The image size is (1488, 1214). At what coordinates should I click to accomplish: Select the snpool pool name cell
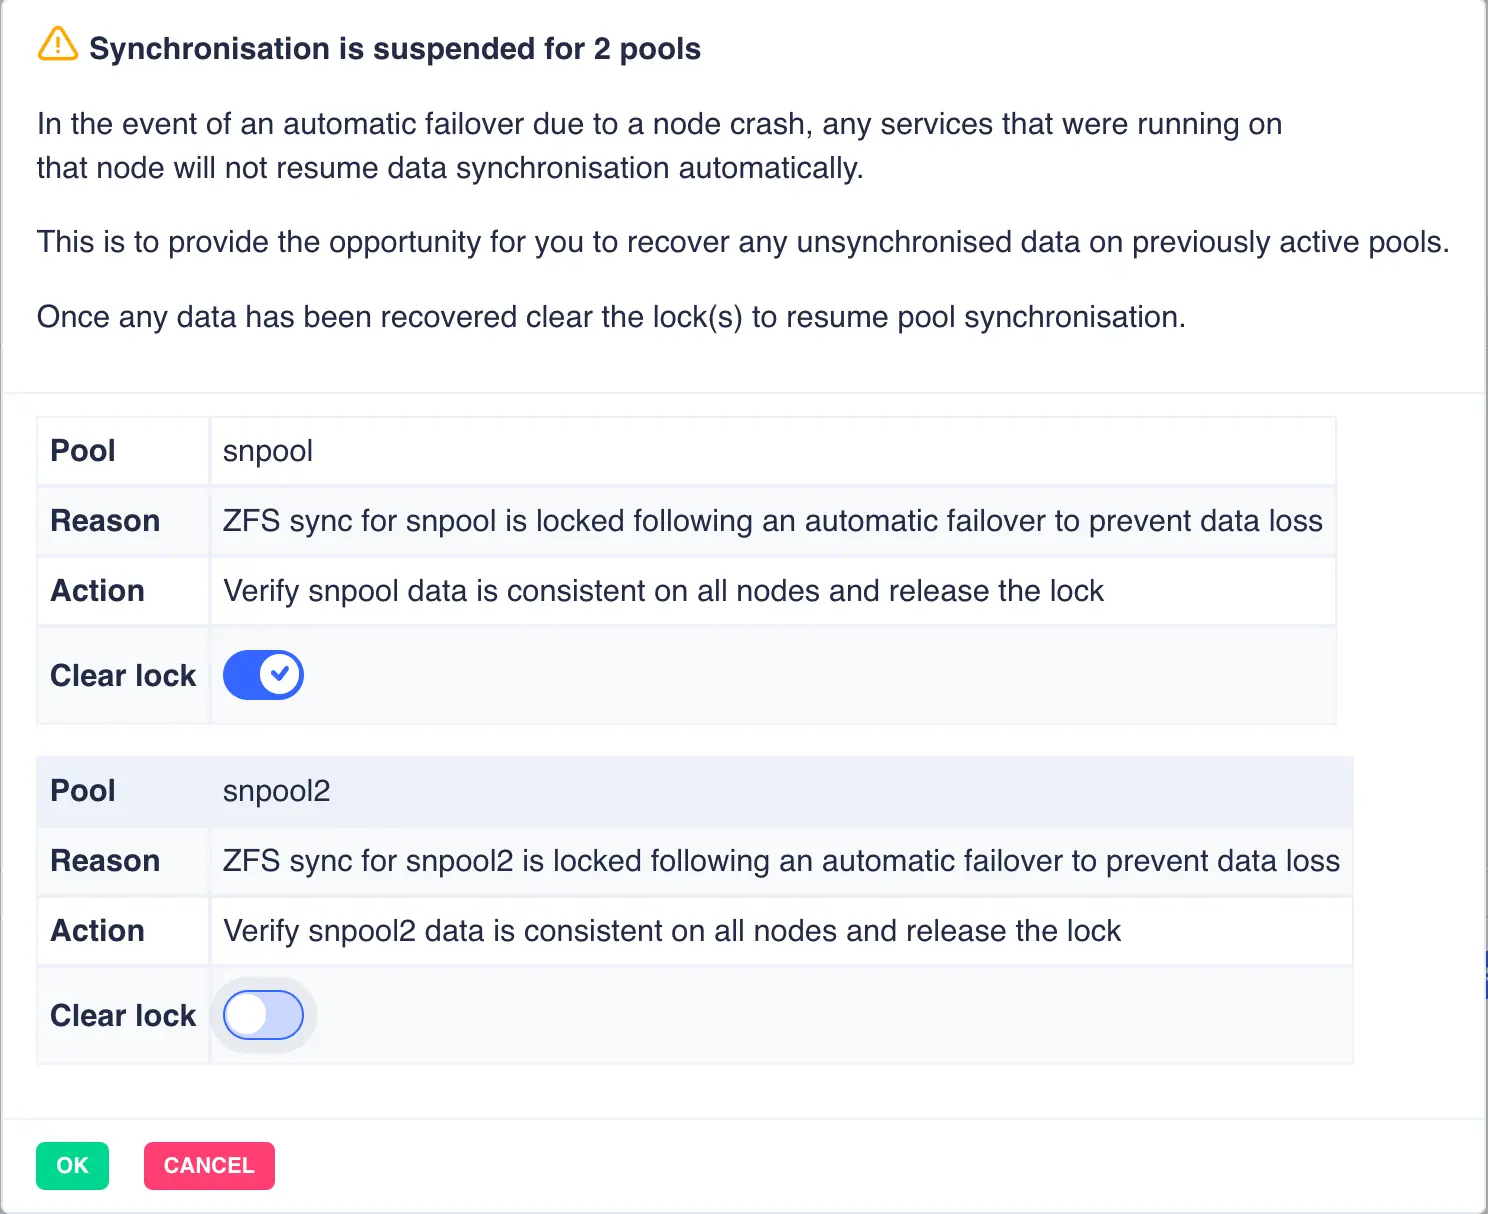[x=268, y=451]
